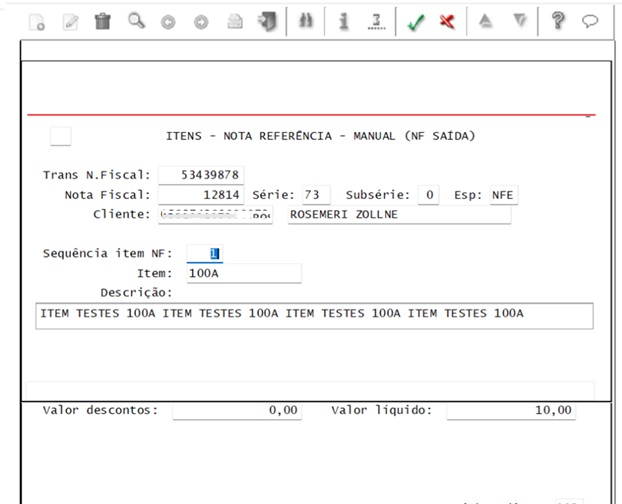Image resolution: width=622 pixels, height=504 pixels.
Task: Open the information 'i' icon
Action: point(344,21)
